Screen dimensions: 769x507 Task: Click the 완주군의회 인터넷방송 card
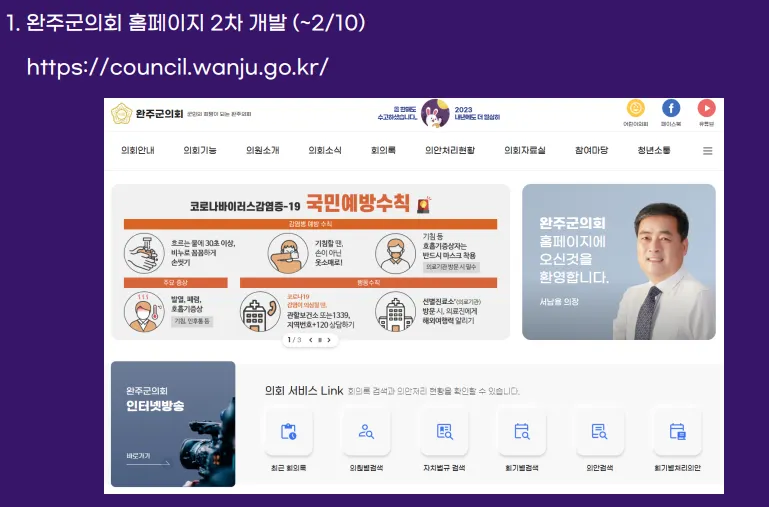click(173, 424)
